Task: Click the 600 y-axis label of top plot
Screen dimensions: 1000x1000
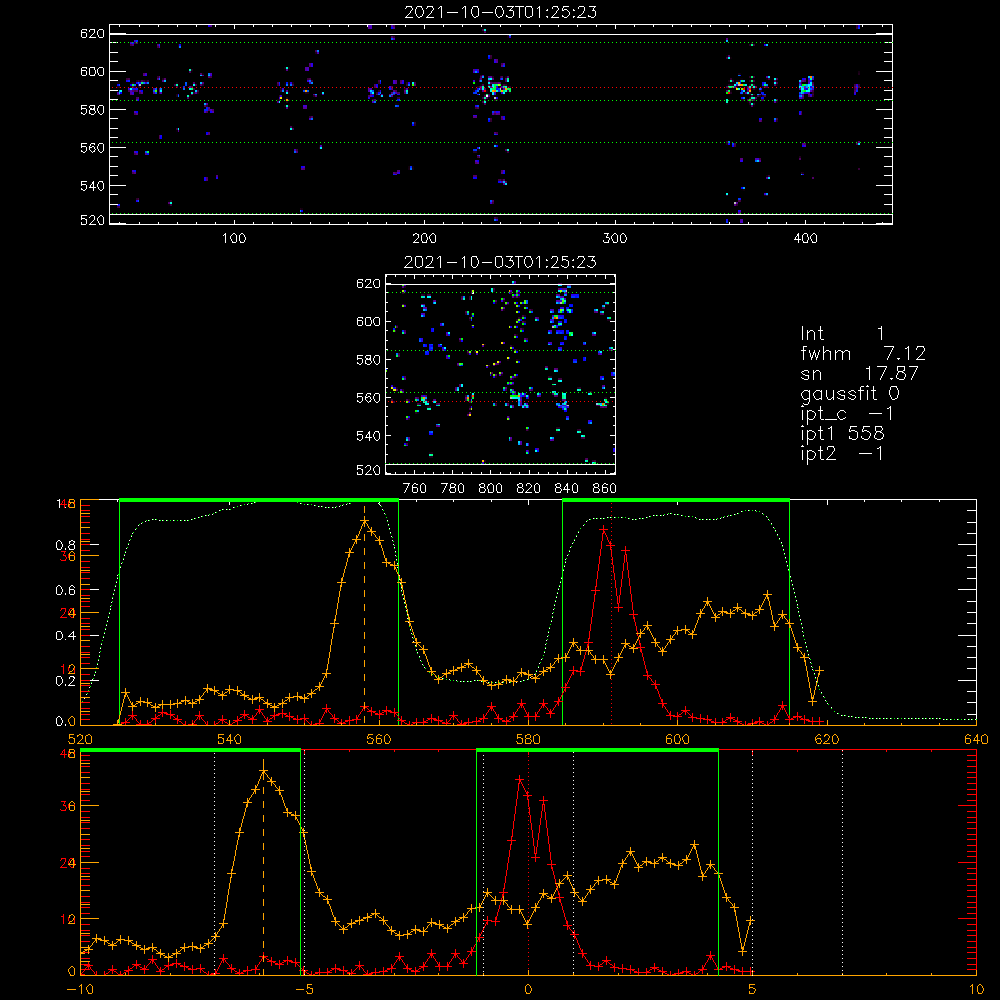Action: pyautogui.click(x=92, y=71)
